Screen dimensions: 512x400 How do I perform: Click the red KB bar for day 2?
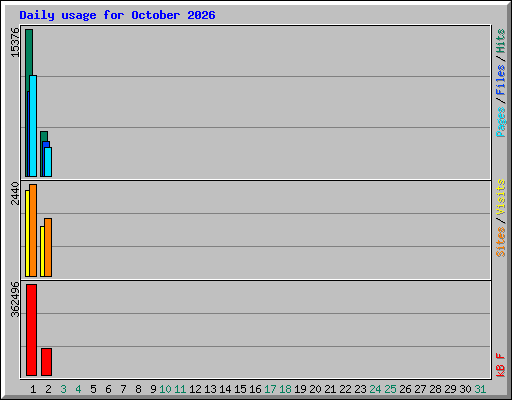[46, 362]
